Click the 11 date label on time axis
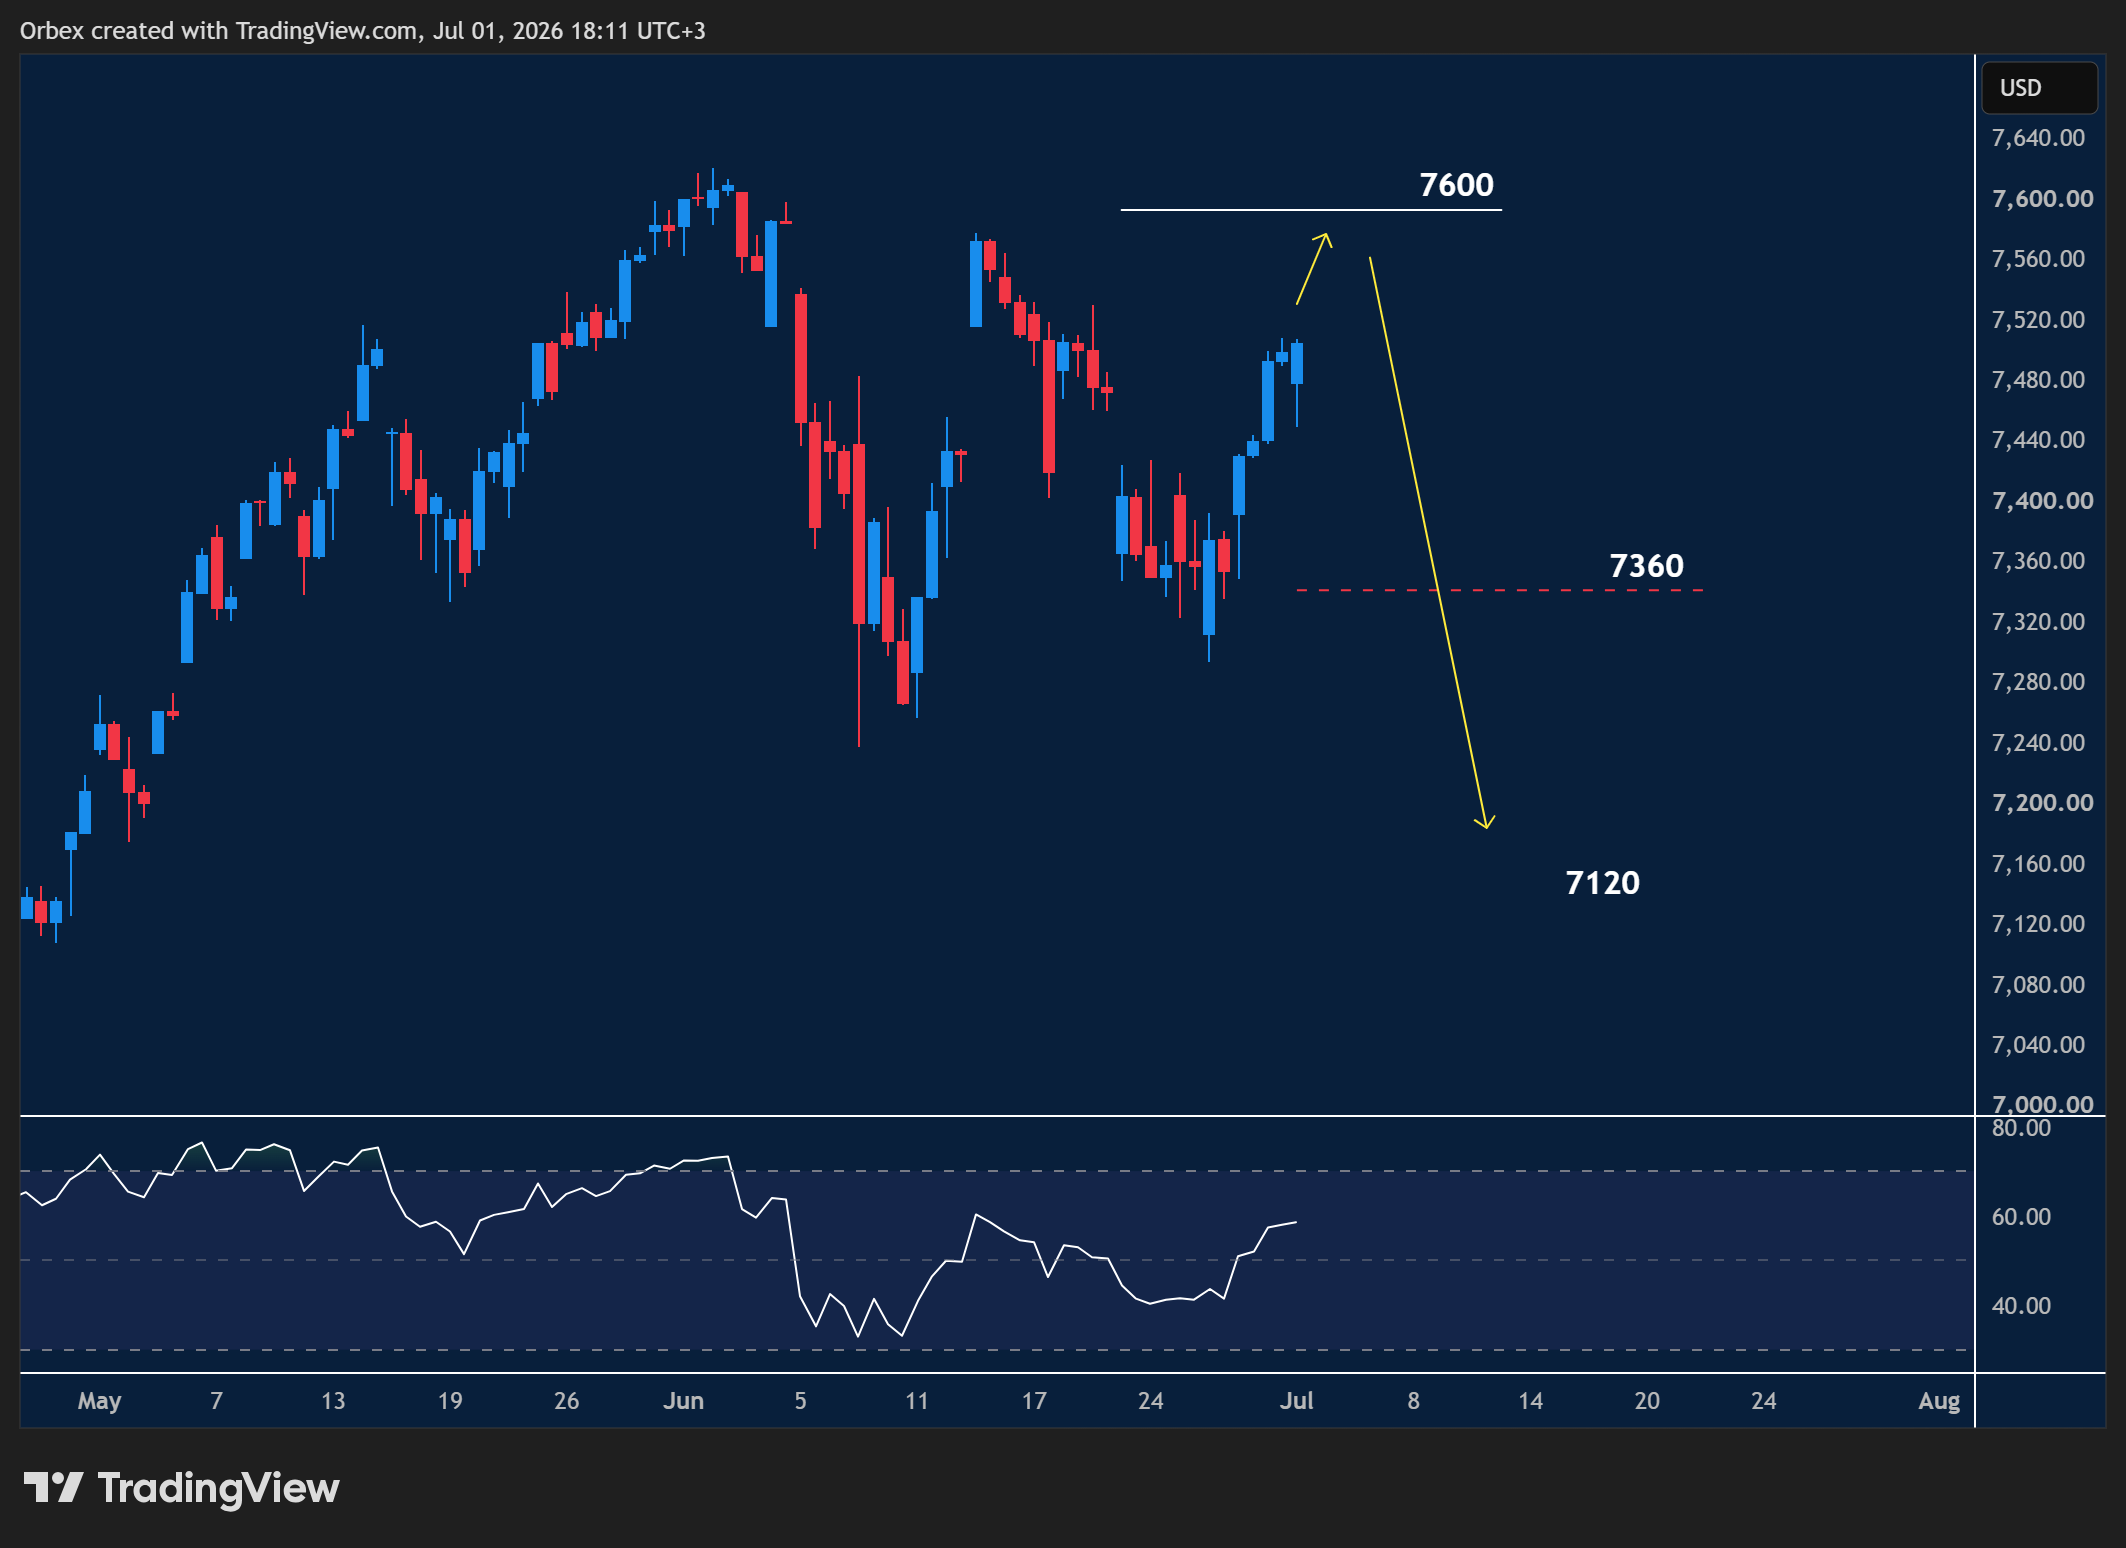 (916, 1401)
